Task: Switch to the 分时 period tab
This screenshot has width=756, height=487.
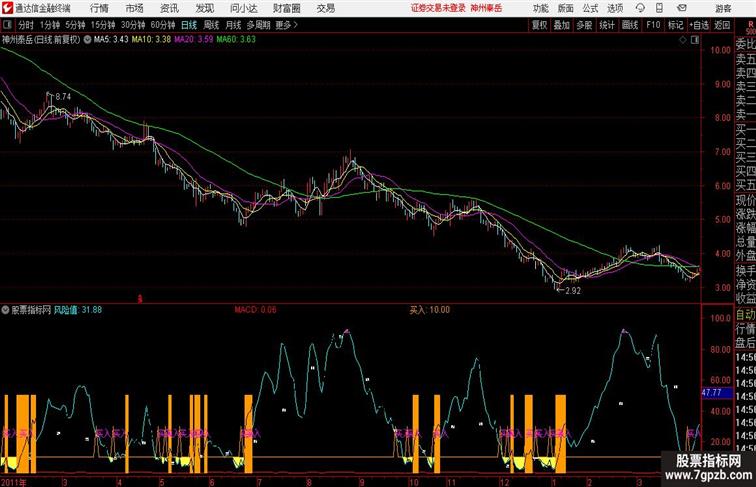Action: point(26,25)
